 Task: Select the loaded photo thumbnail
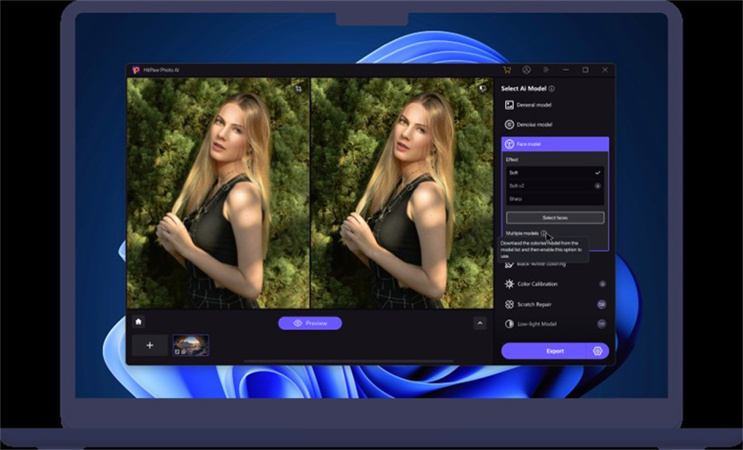(190, 345)
